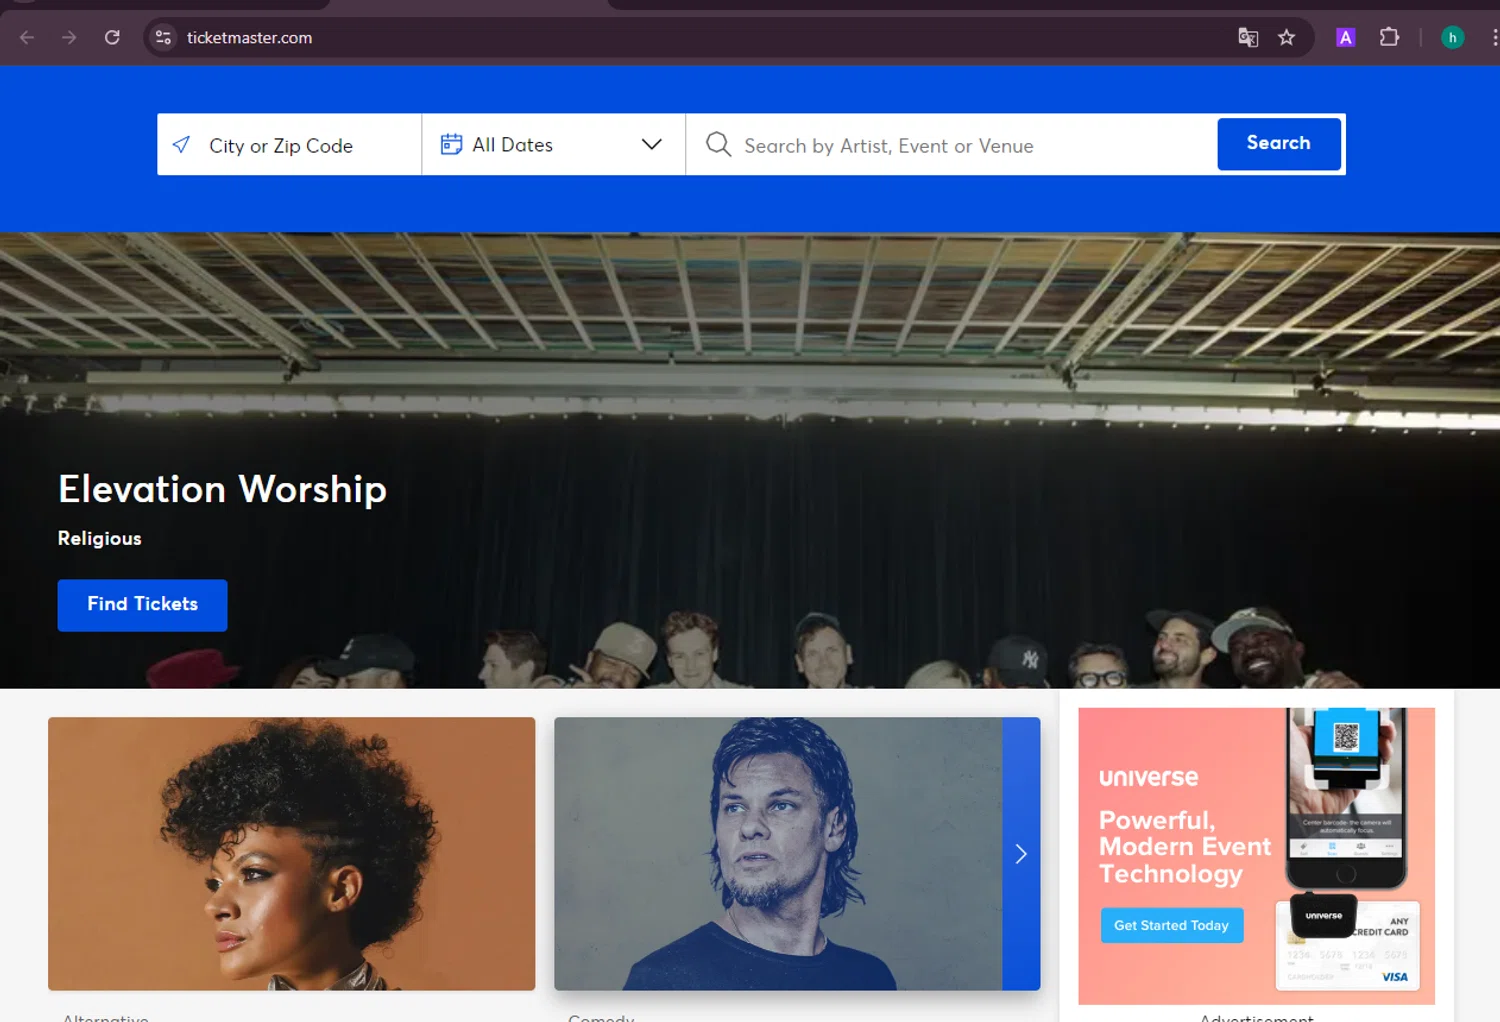The image size is (1500, 1022).
Task: Open the Elevation Worship headline
Action: 222,490
